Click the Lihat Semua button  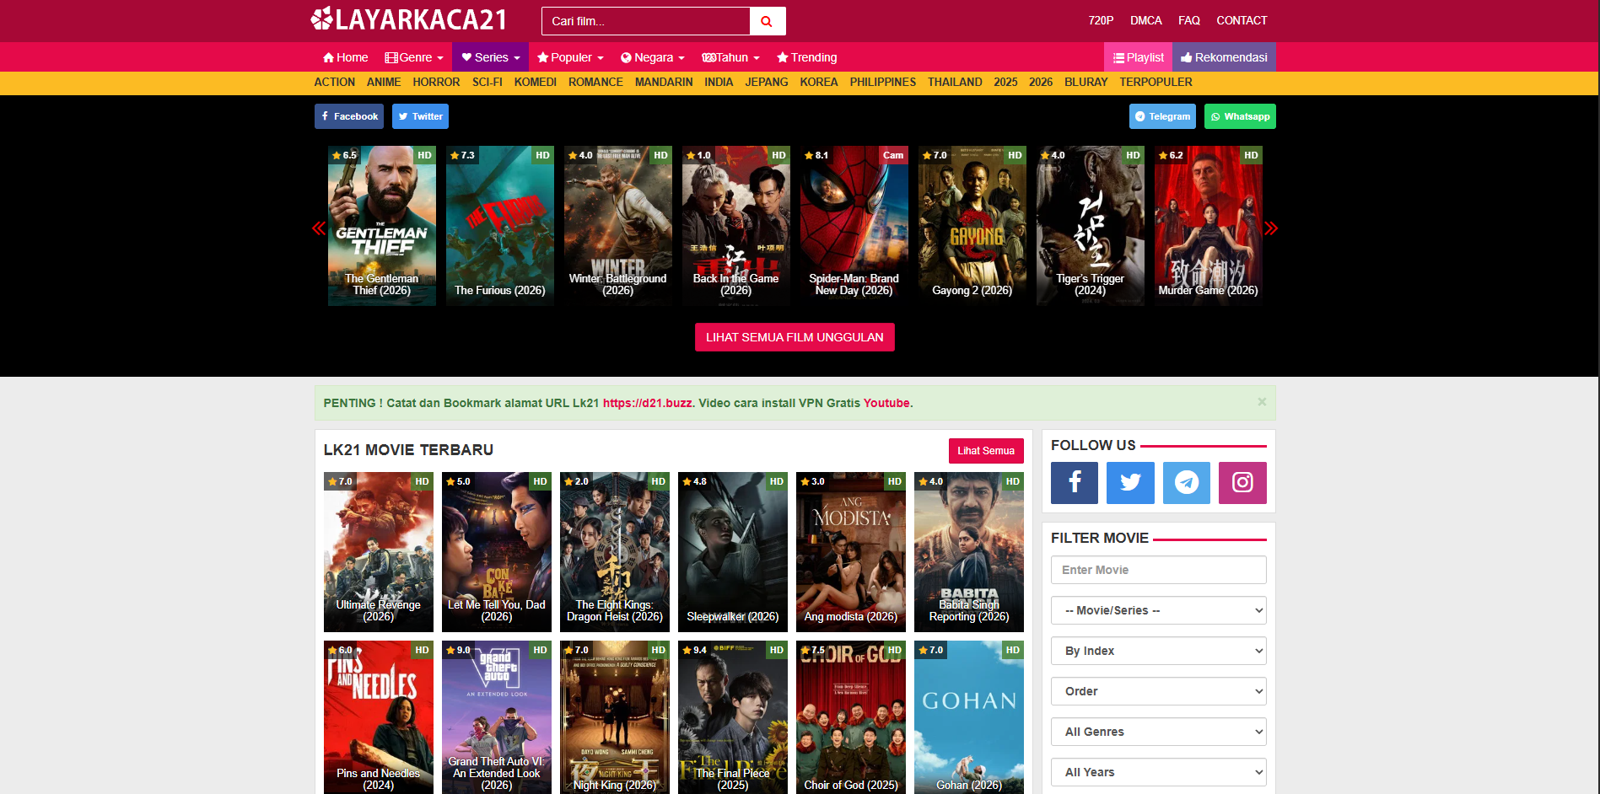pyautogui.click(x=986, y=451)
